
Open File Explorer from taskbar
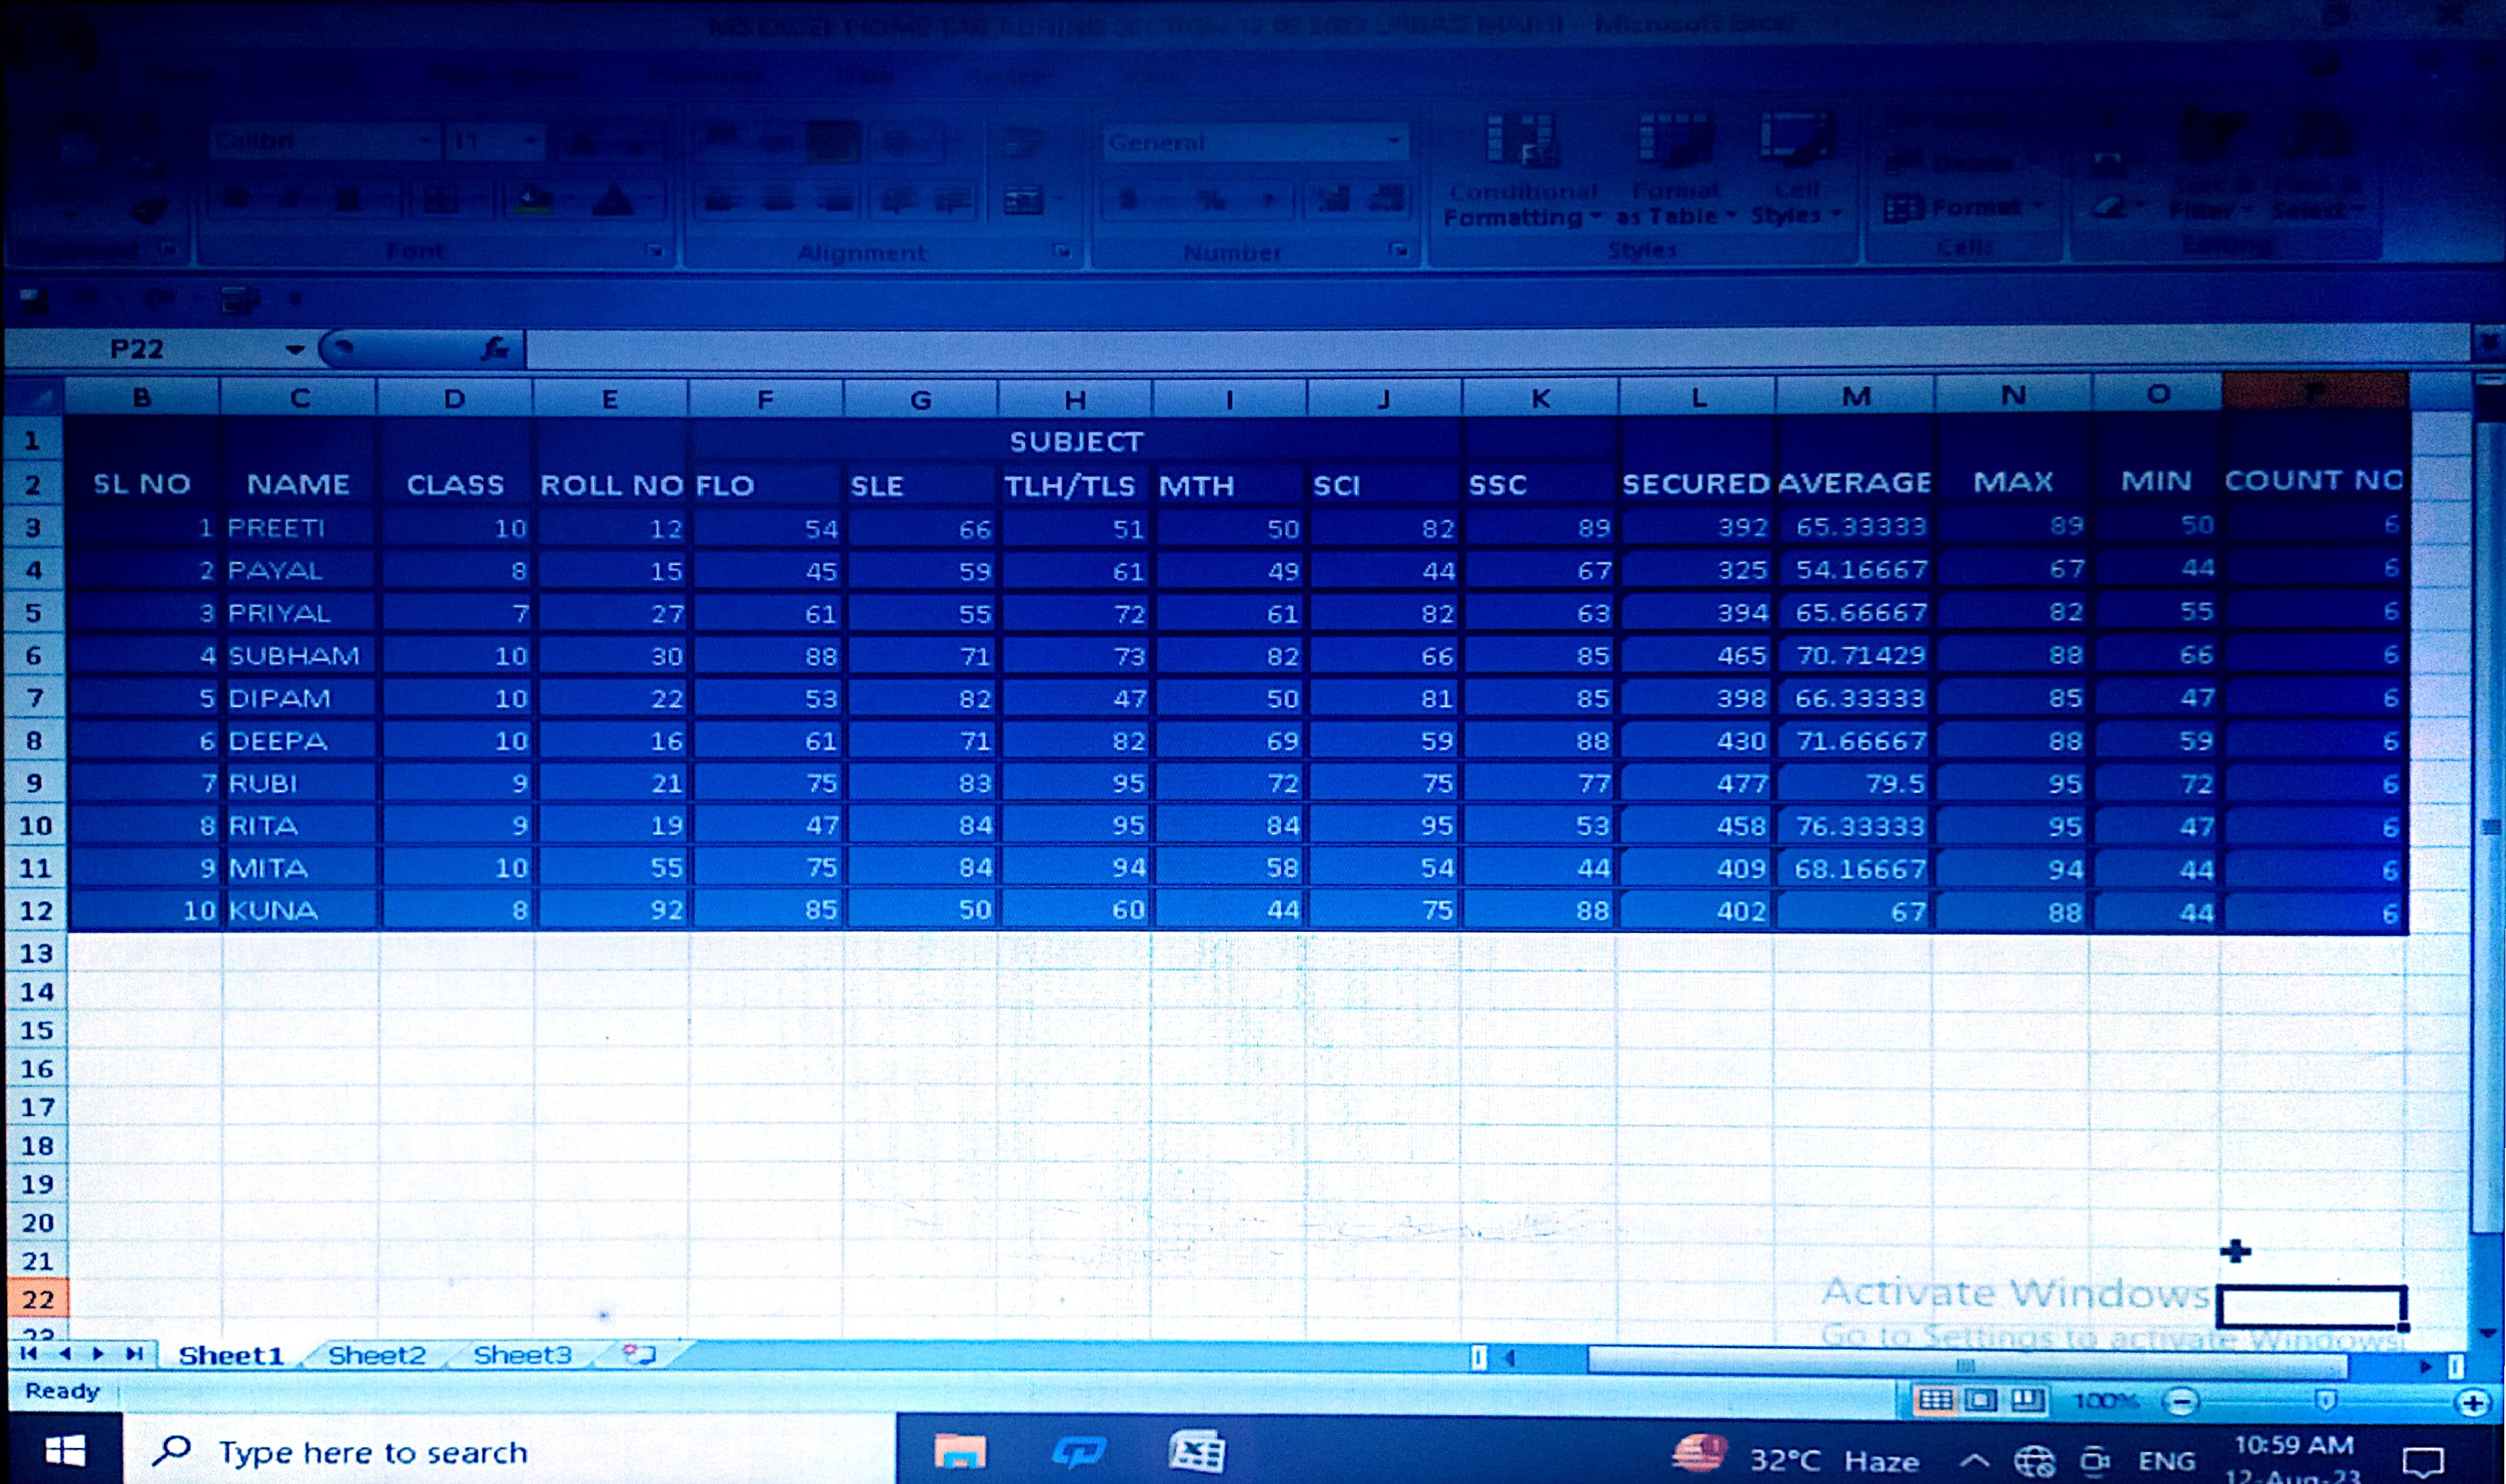(x=959, y=1451)
